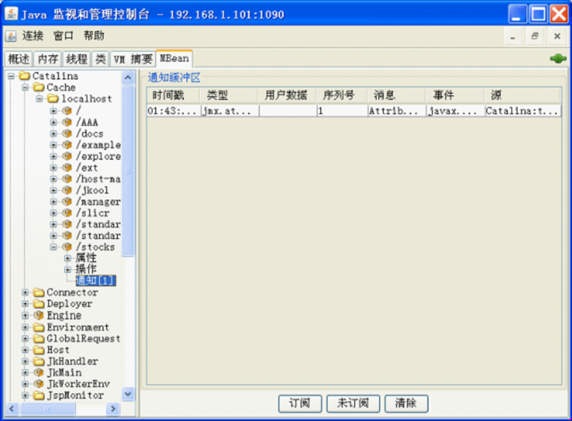Switch to the 内存 tab

click(x=48, y=58)
